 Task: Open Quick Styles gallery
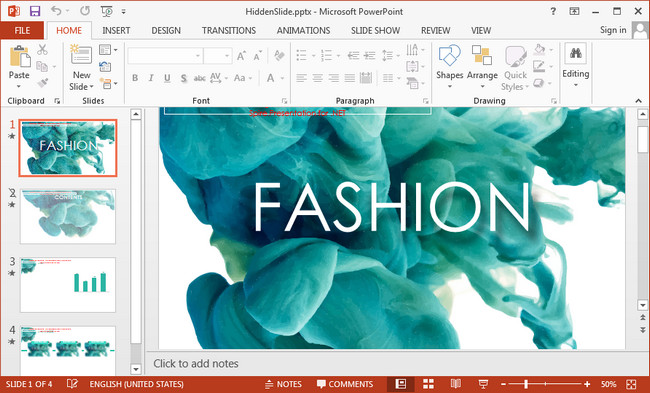515,68
